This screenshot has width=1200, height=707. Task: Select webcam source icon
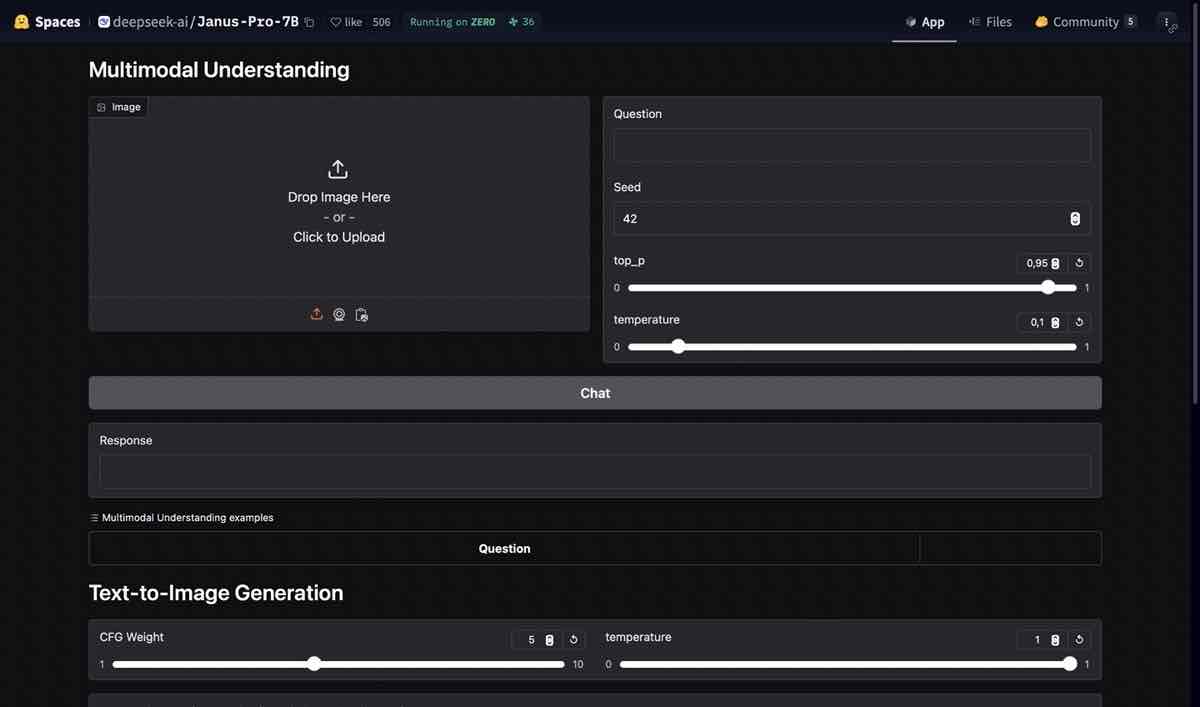[339, 314]
